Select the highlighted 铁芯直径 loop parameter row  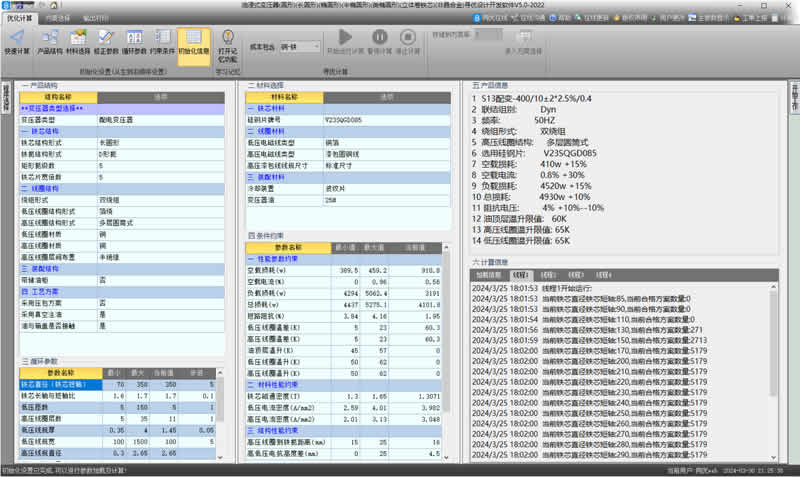[x=118, y=385]
